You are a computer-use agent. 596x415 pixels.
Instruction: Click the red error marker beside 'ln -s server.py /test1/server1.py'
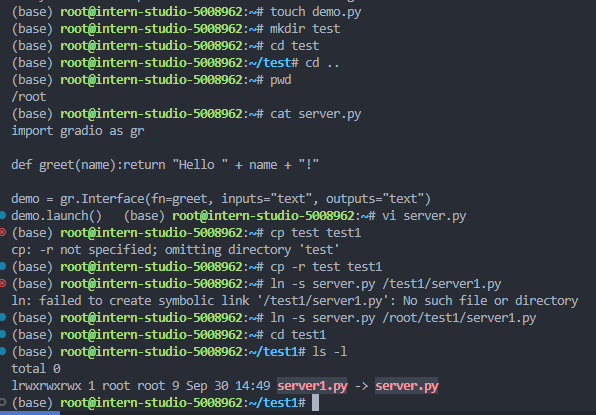[2, 283]
